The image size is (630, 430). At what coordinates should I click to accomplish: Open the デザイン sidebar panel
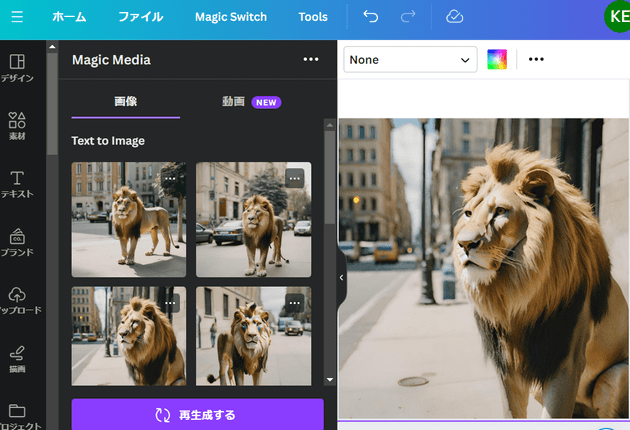pos(18,68)
